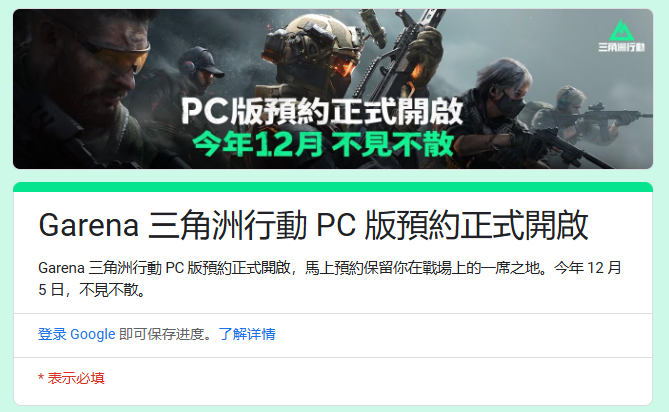Viewport: 669px width, 412px height.
Task: Click the form header banner image
Action: pyautogui.click(x=333, y=89)
